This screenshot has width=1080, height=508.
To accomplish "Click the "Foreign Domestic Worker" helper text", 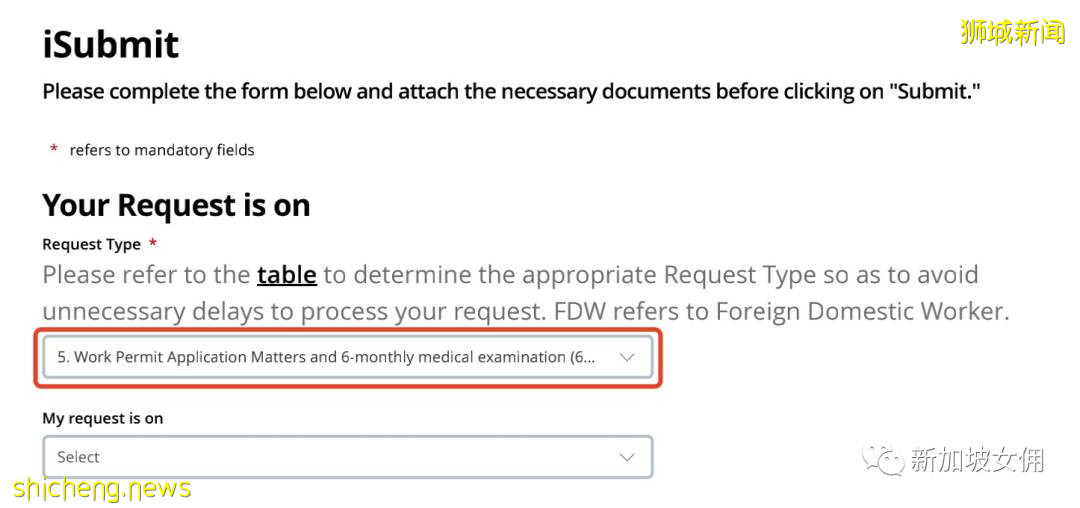I will [x=859, y=311].
